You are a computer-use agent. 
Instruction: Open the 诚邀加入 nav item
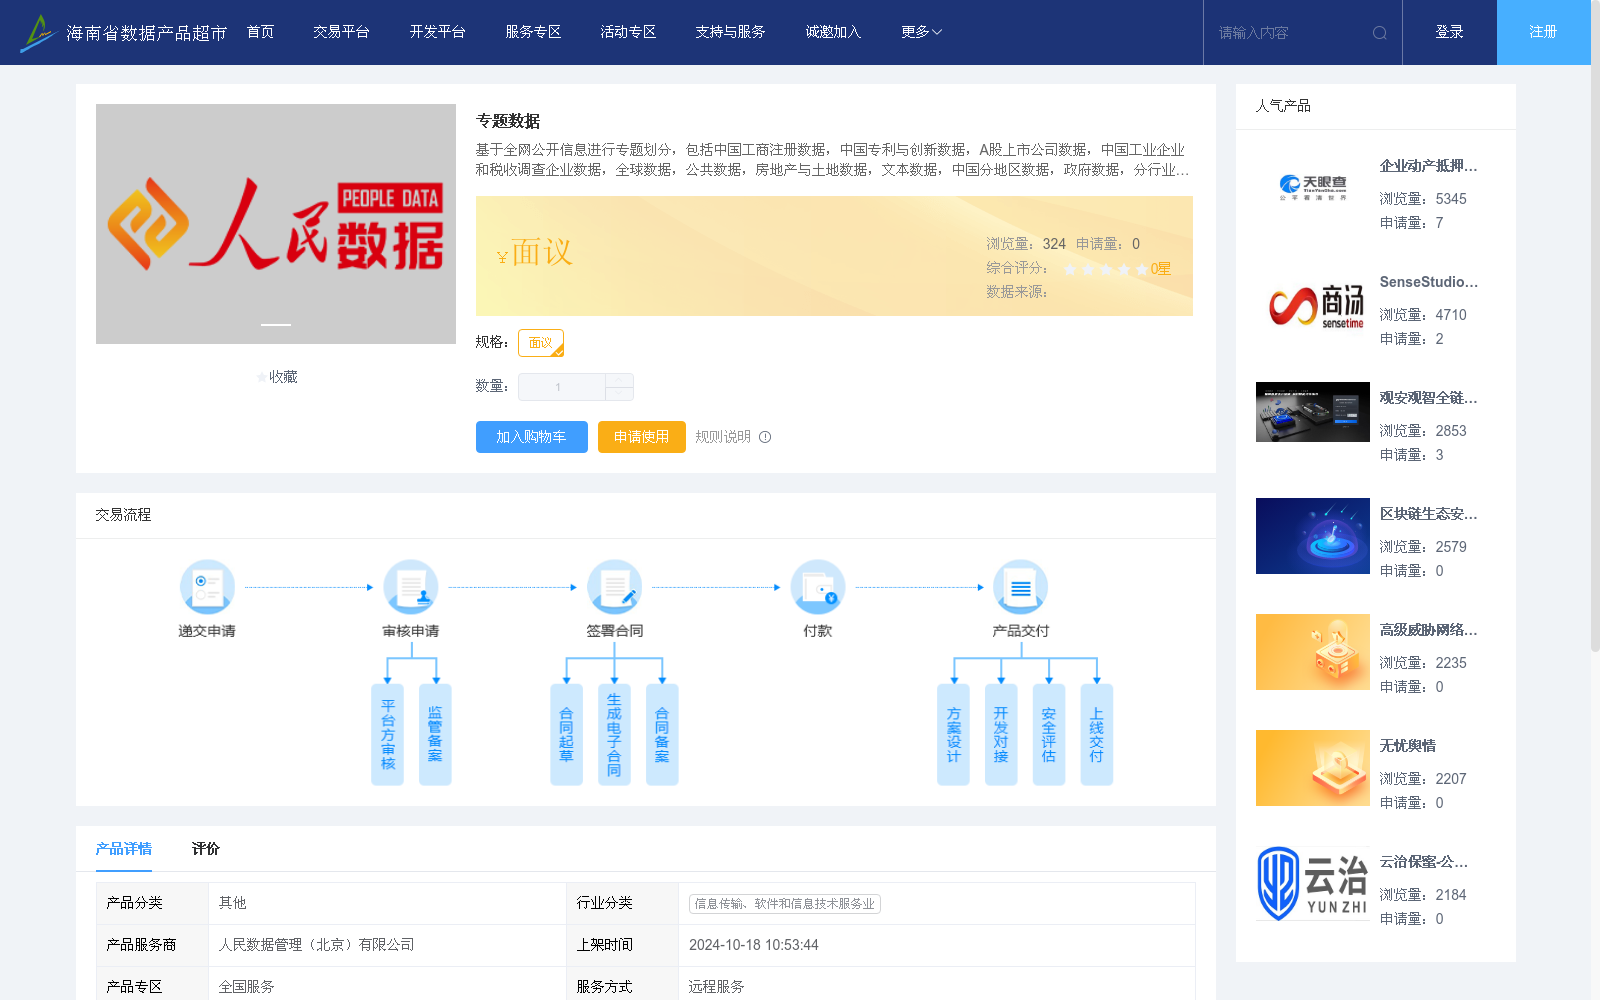(x=833, y=32)
